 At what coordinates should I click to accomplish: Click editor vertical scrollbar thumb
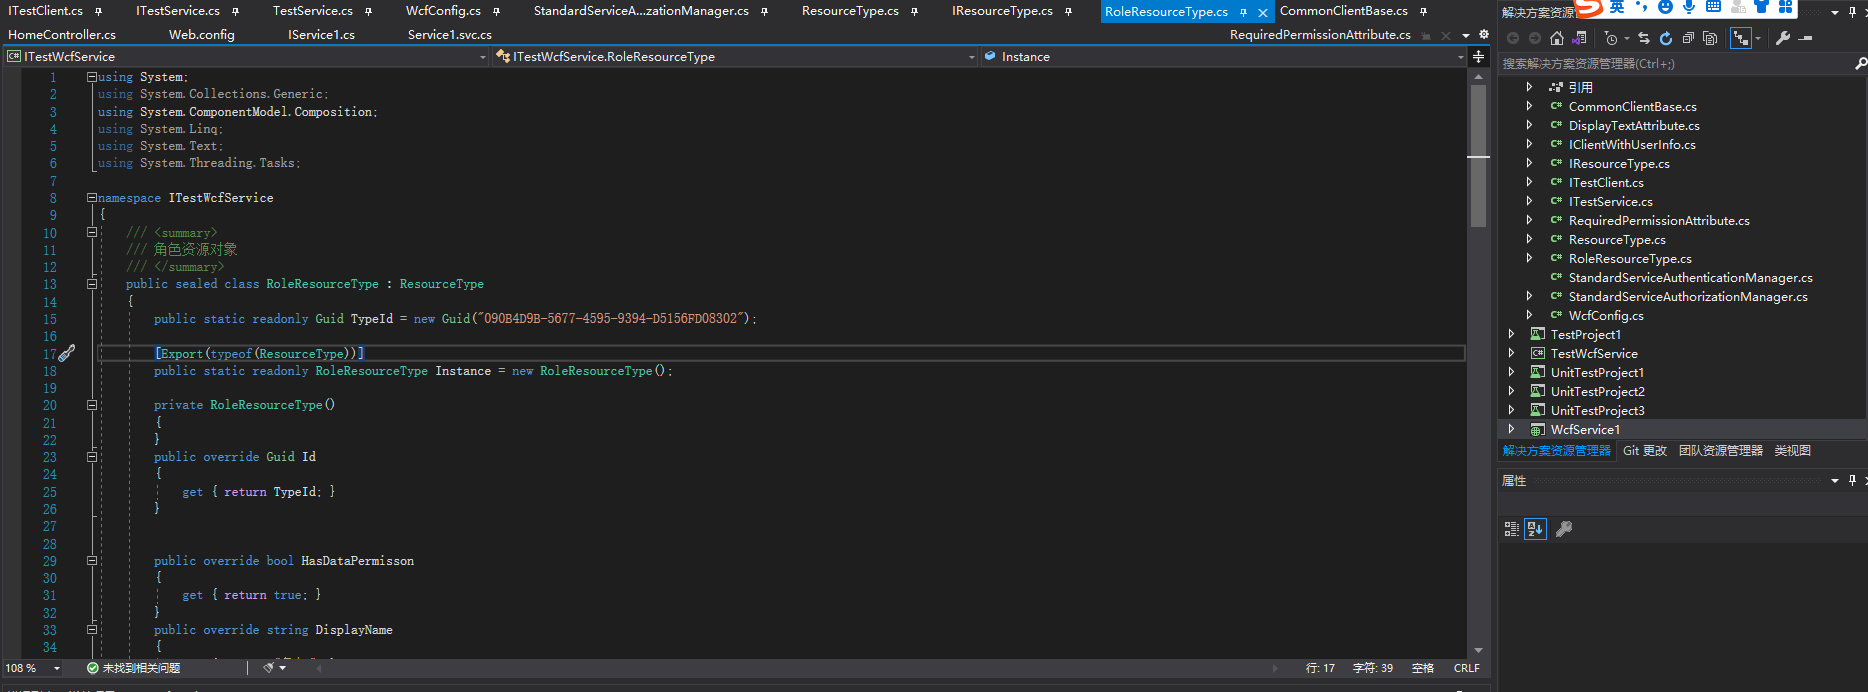point(1478,155)
